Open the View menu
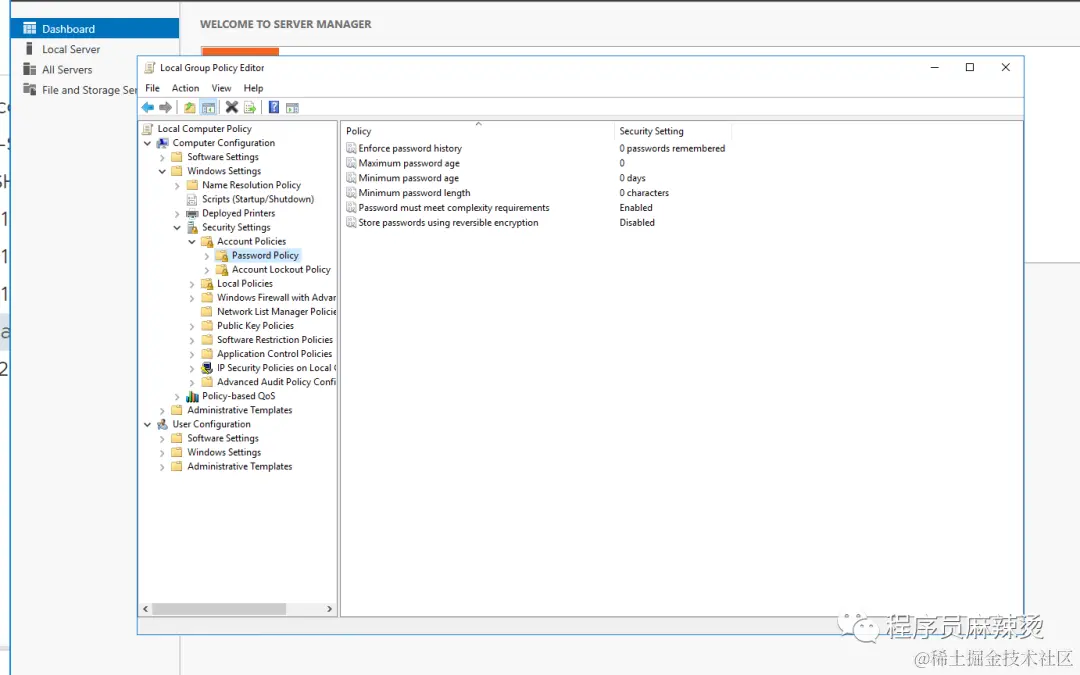The width and height of the screenshot is (1080, 675). (221, 88)
